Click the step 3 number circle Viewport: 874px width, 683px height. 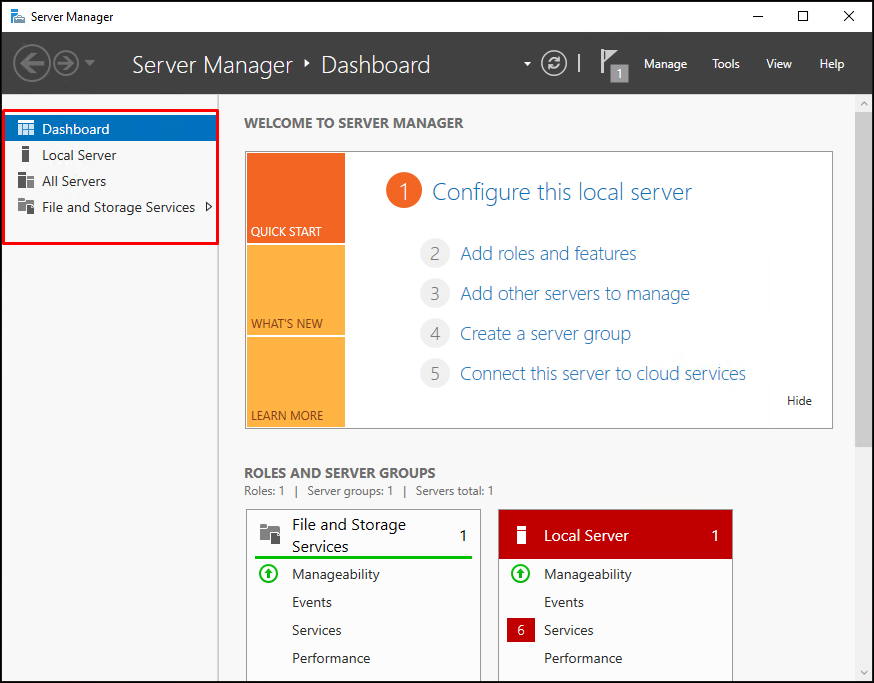435,293
